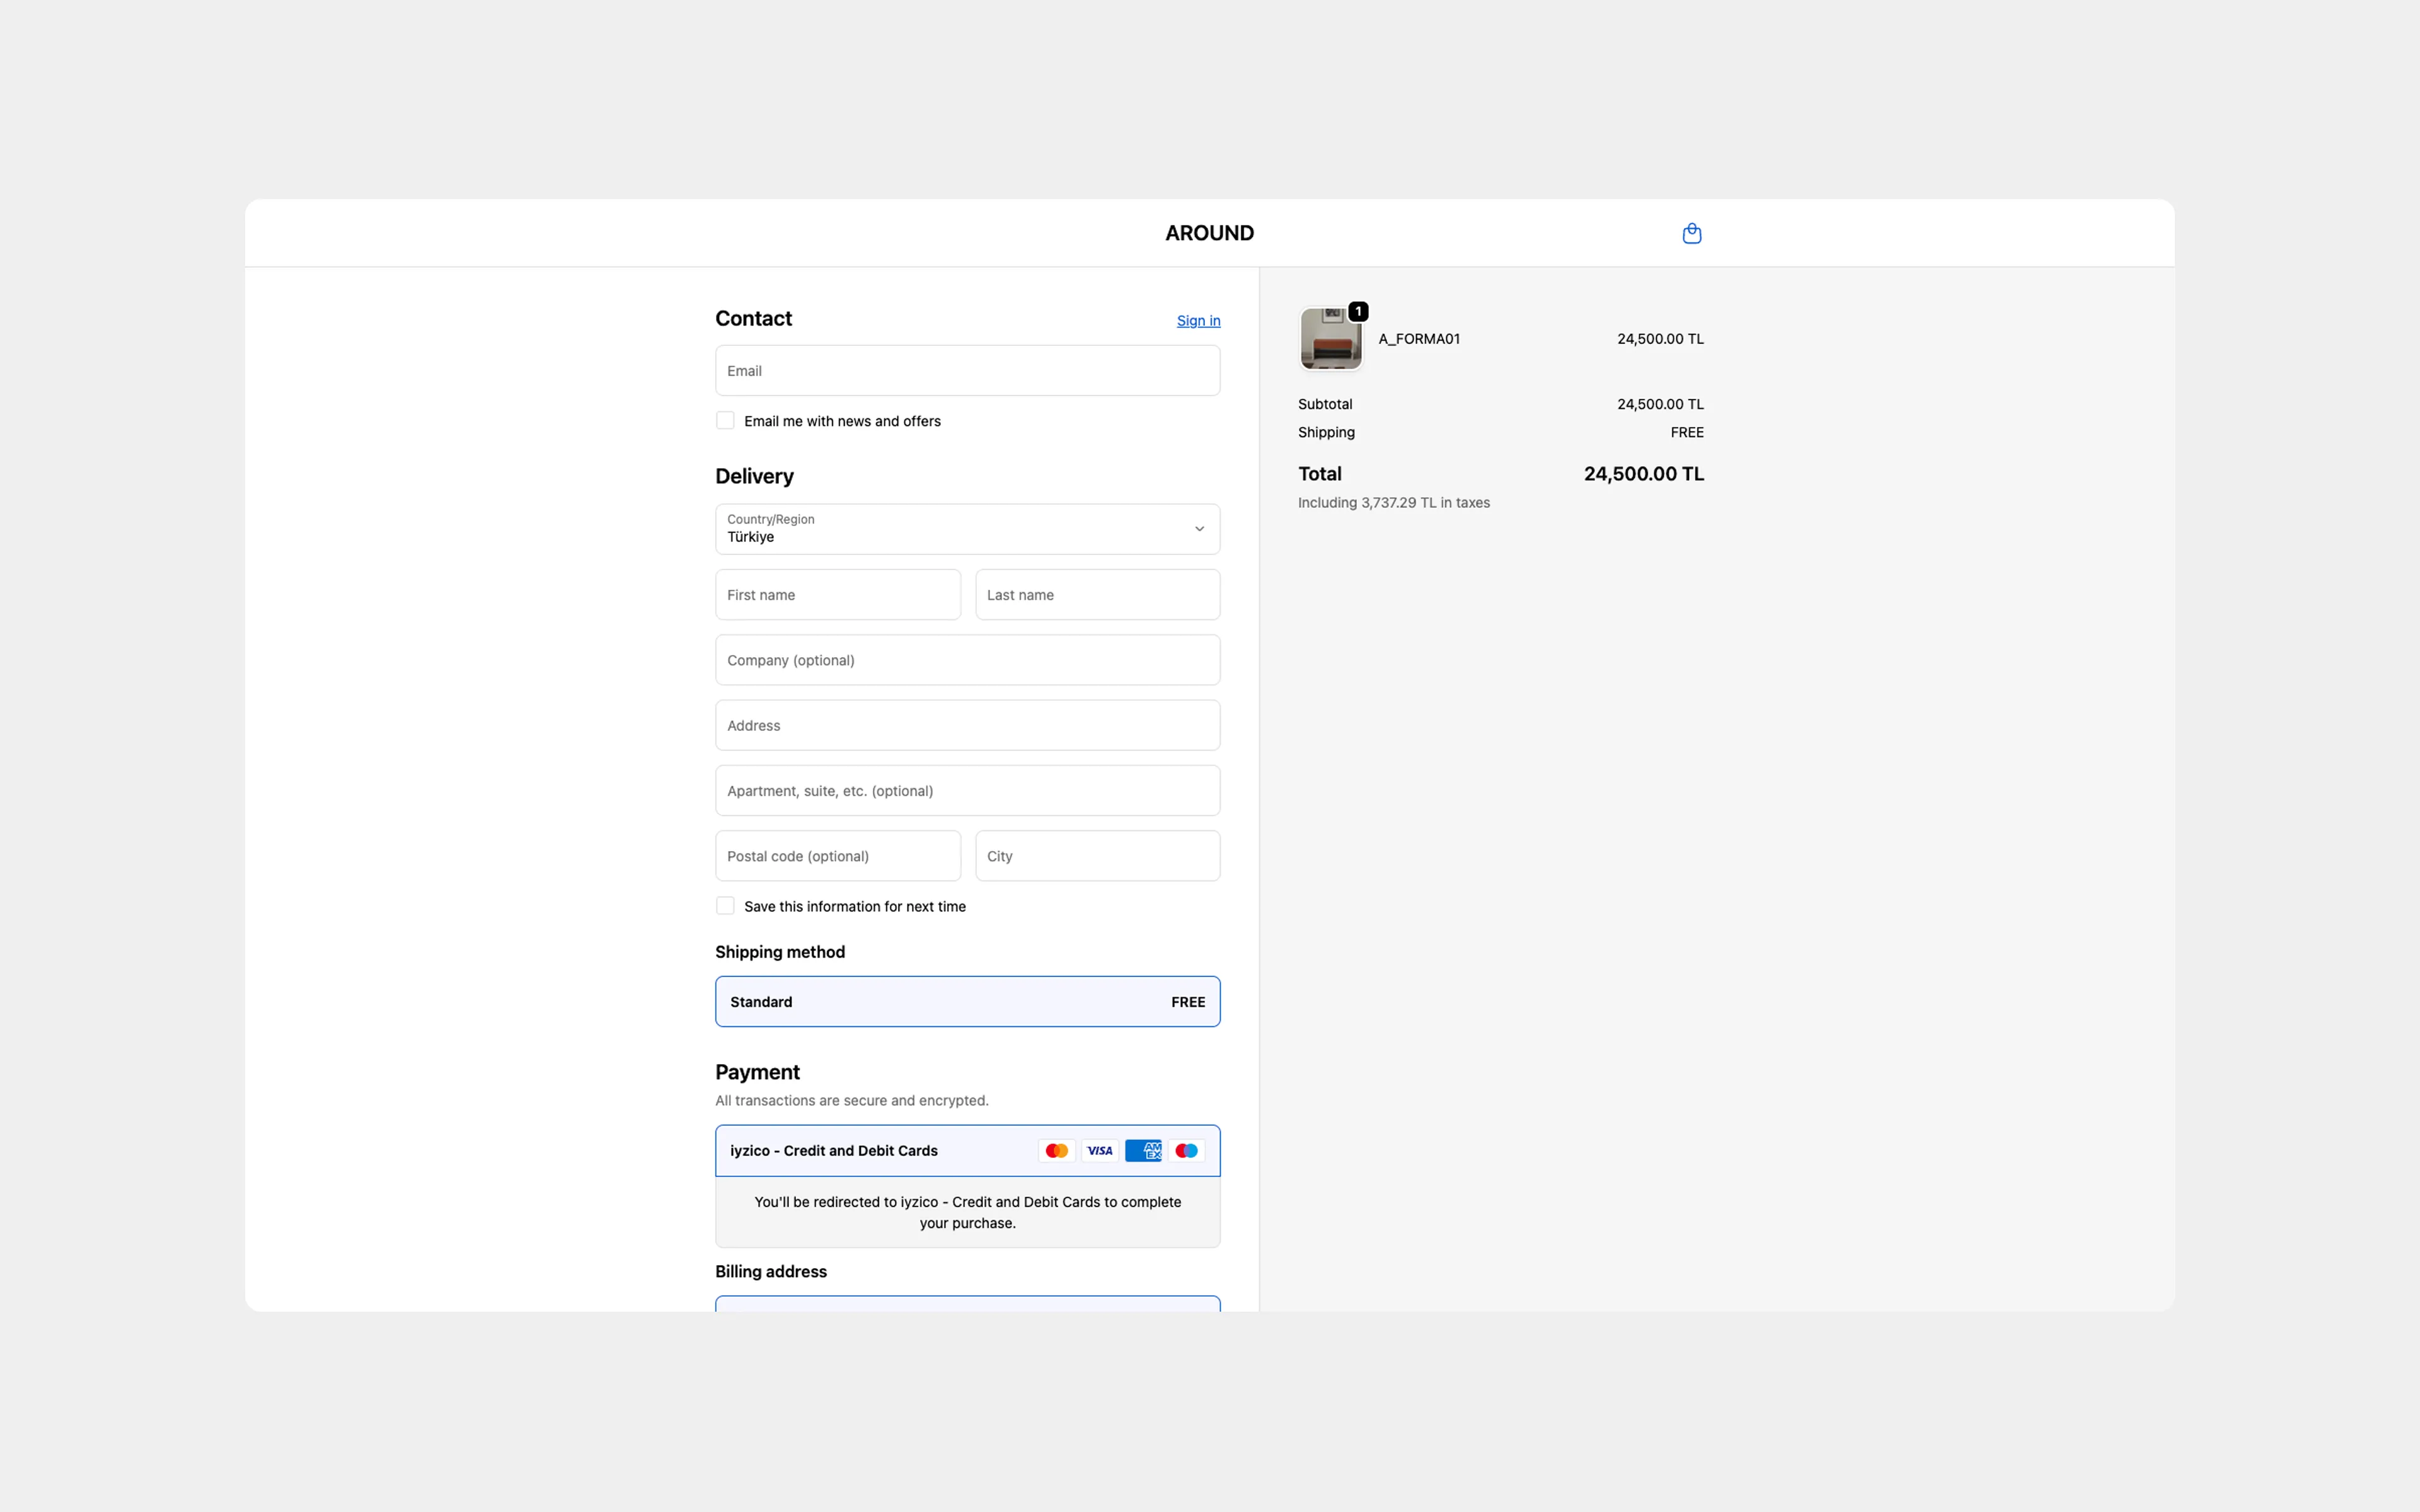Click 'All transactions are secure and encrypted' text
This screenshot has width=2420, height=1512.
click(852, 1100)
